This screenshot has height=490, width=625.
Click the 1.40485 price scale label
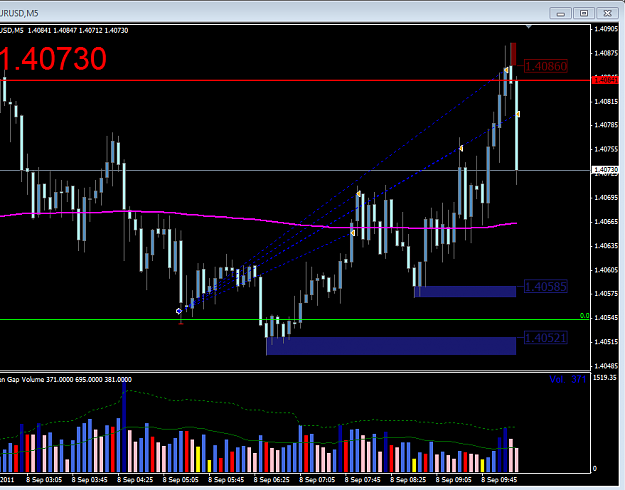click(x=606, y=366)
